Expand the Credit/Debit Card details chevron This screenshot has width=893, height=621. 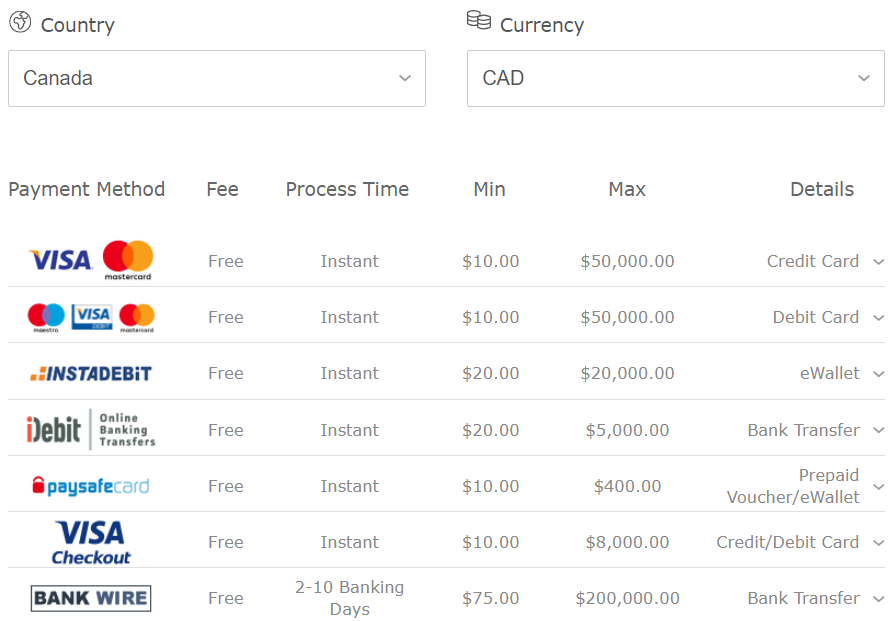point(878,543)
